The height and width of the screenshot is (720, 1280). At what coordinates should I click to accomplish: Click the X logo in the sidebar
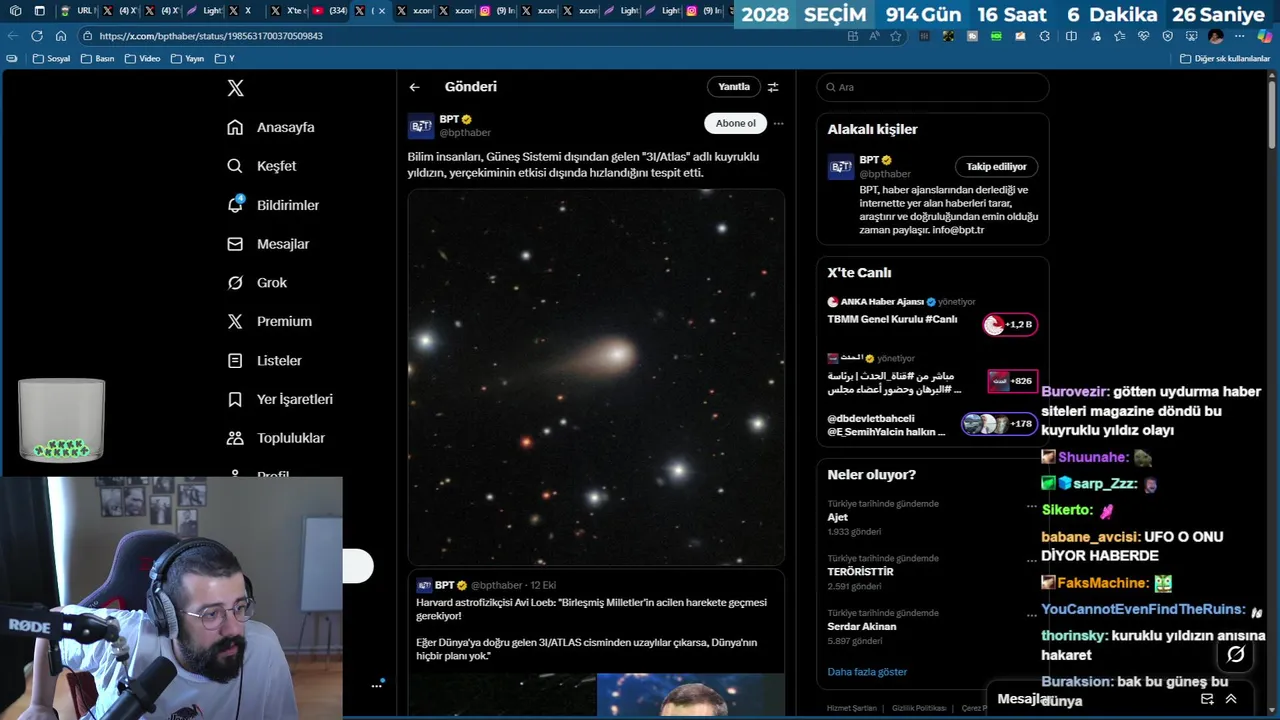tap(235, 88)
